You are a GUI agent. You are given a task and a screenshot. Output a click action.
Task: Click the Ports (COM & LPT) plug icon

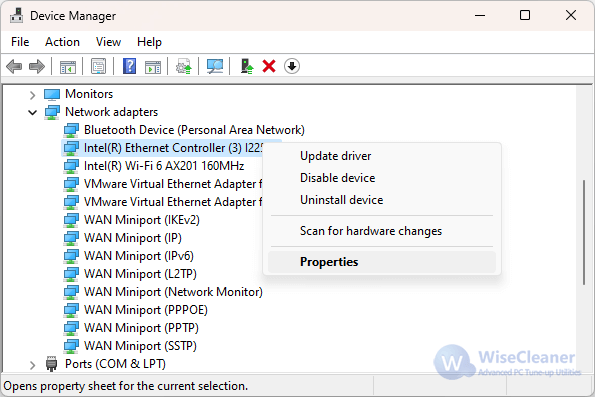point(51,364)
